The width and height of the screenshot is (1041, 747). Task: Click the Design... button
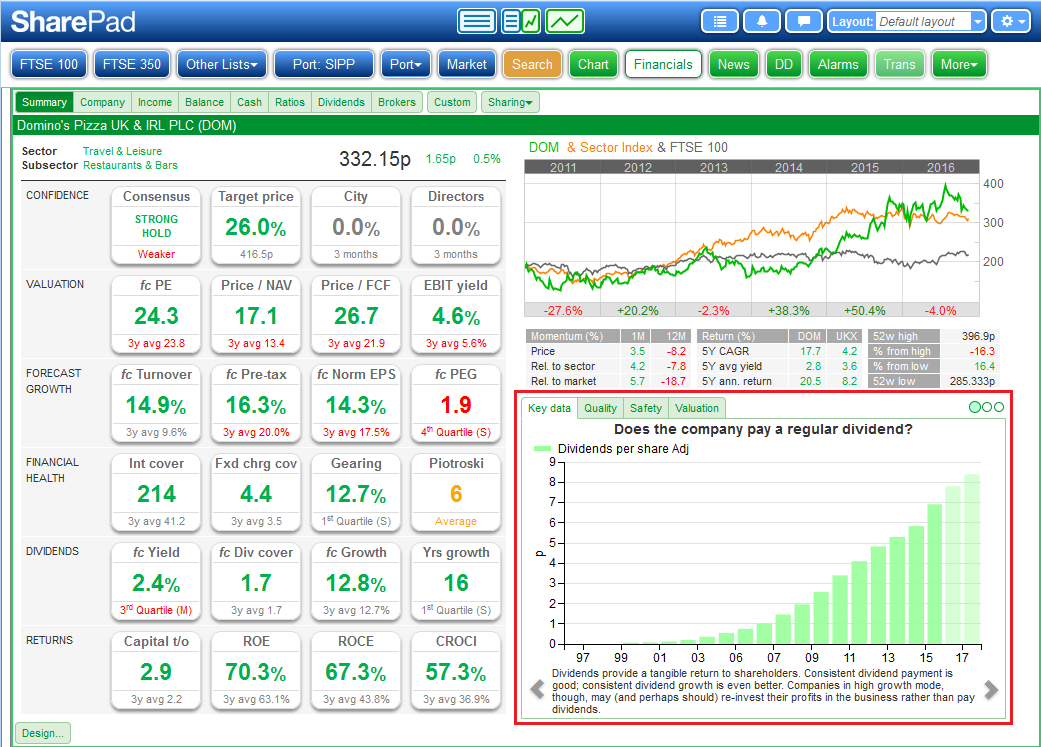click(42, 733)
